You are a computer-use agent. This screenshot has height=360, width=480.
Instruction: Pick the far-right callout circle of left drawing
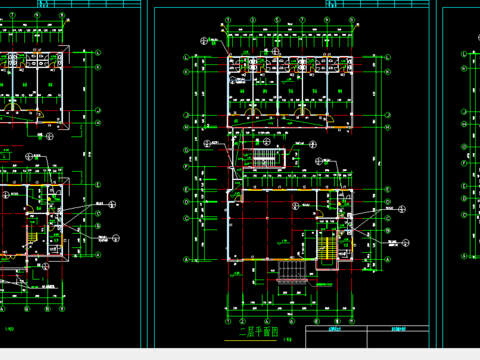pos(116,238)
